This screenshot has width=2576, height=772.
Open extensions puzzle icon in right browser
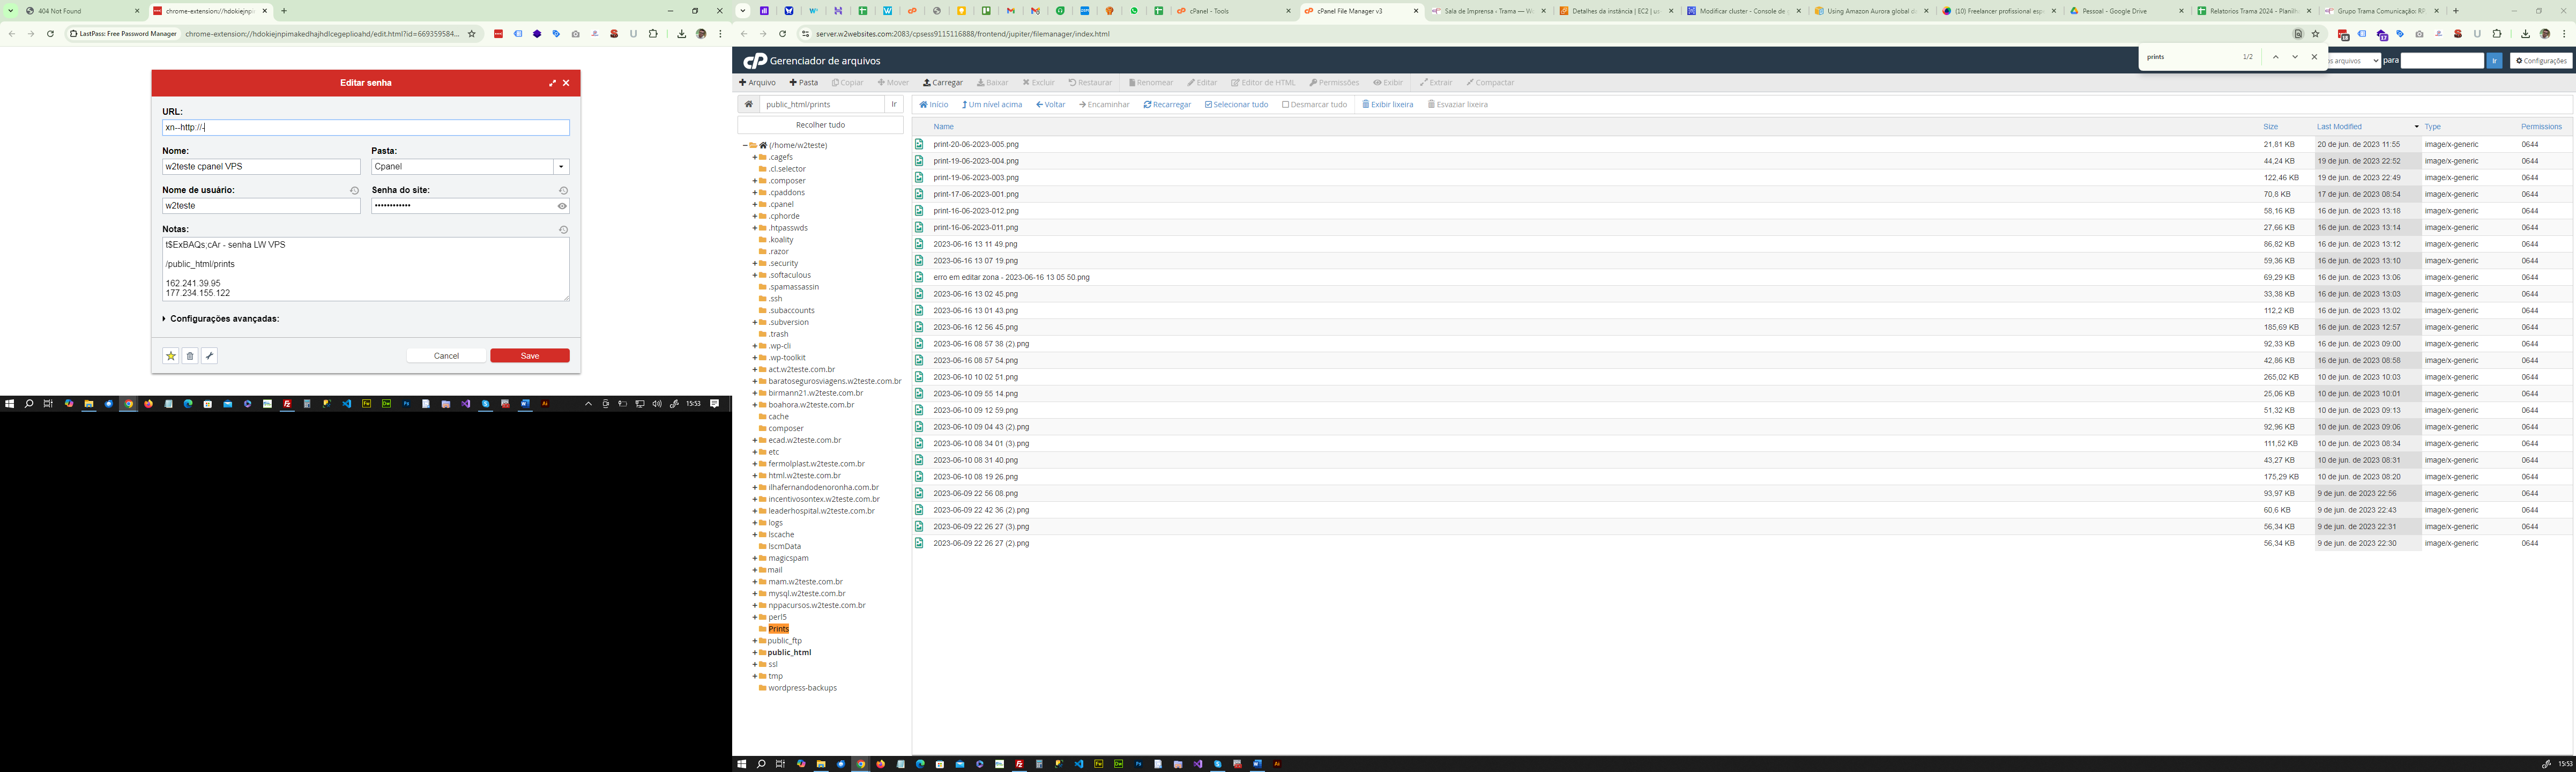click(x=2496, y=34)
